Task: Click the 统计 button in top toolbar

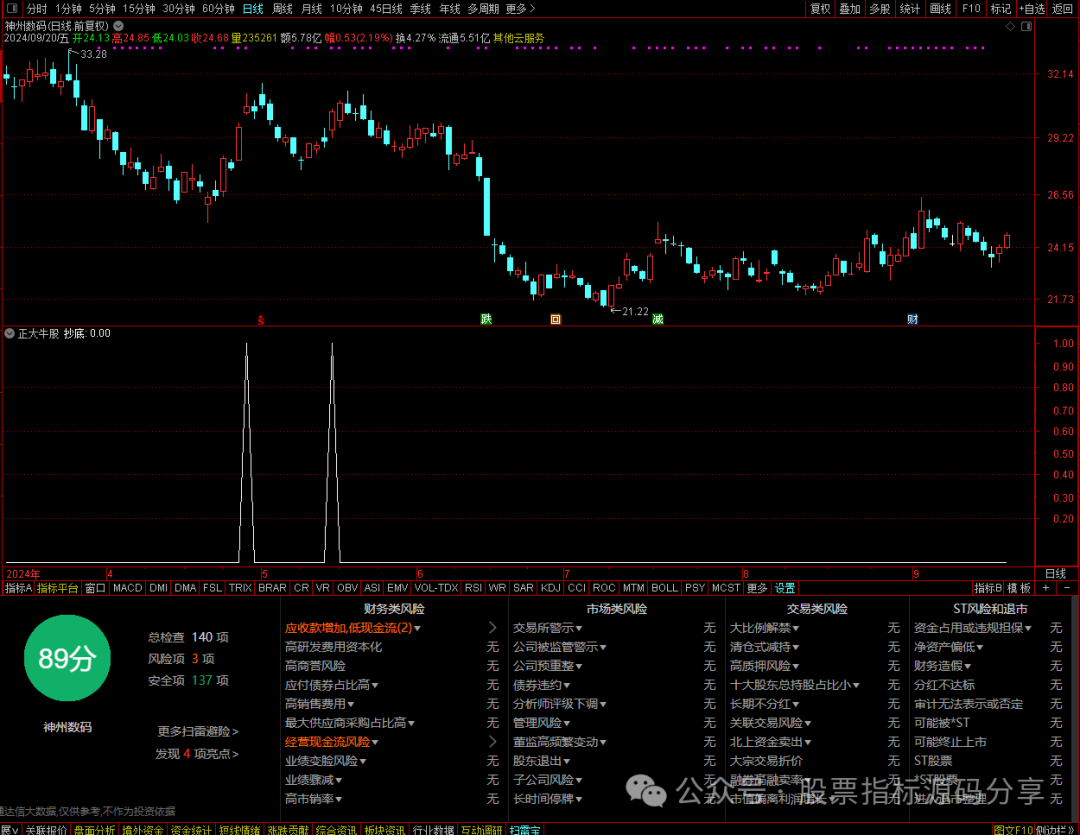Action: pyautogui.click(x=910, y=8)
